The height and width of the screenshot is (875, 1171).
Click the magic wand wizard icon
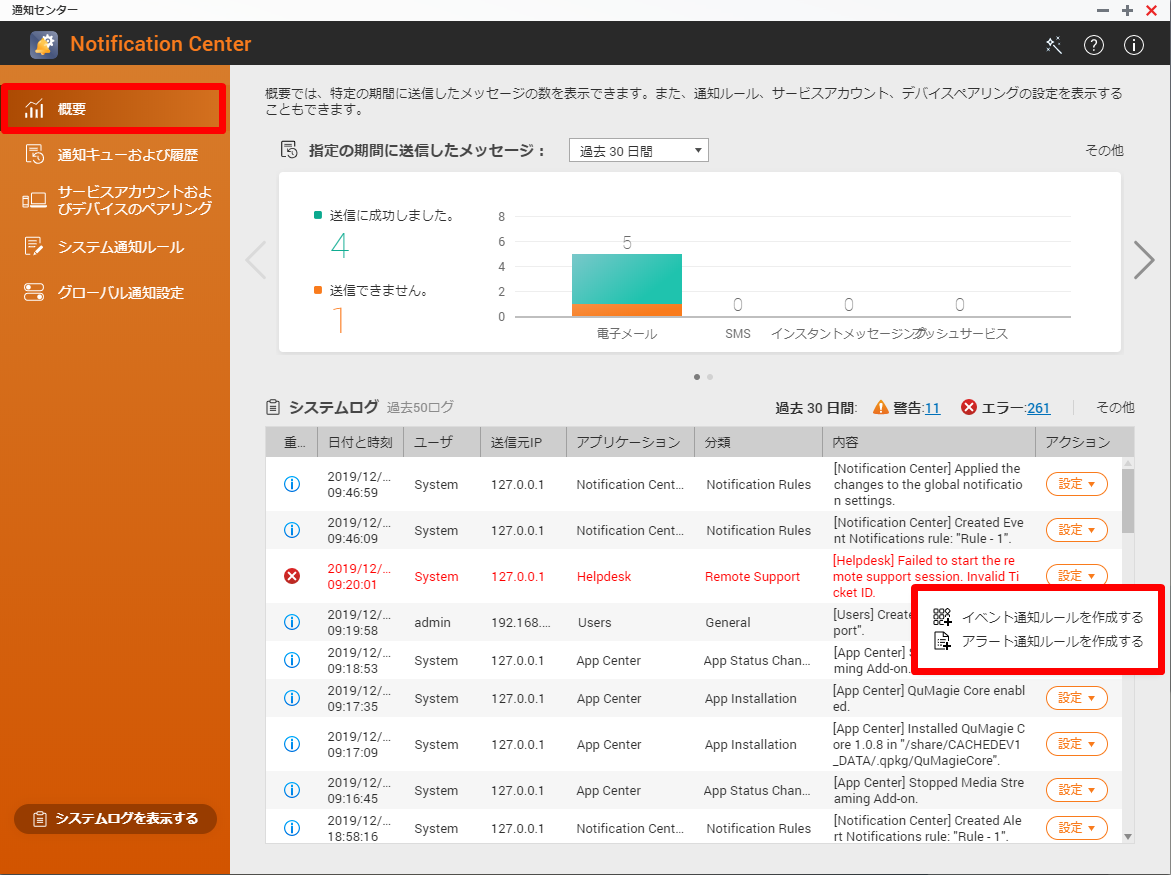pyautogui.click(x=1053, y=45)
